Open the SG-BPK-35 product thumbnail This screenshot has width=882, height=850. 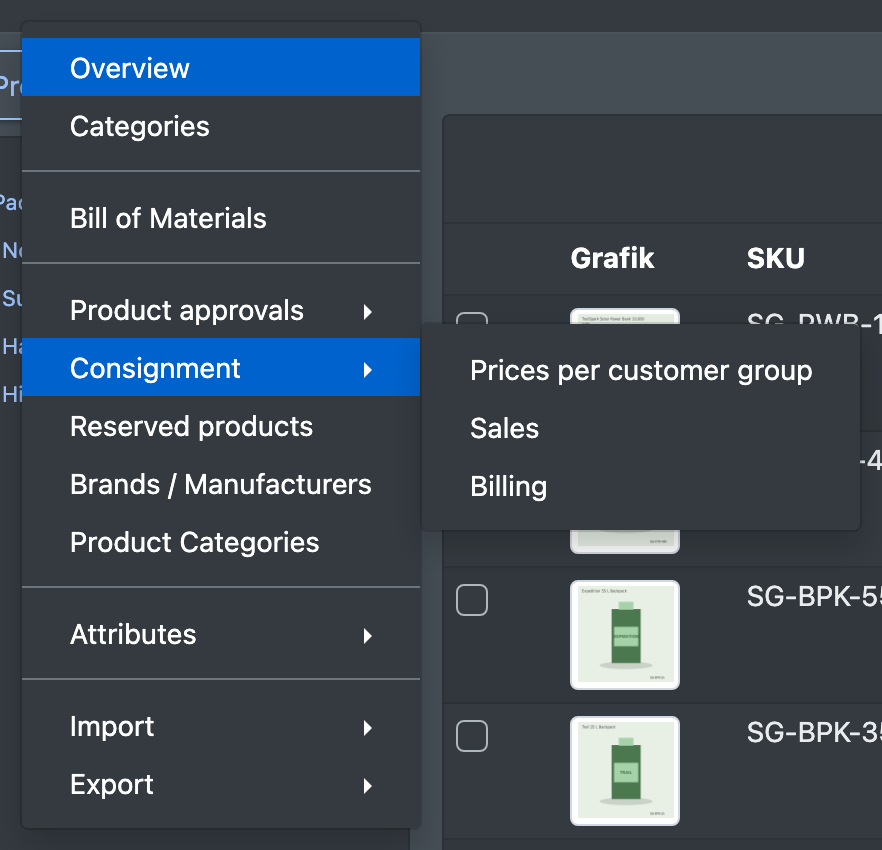(625, 771)
